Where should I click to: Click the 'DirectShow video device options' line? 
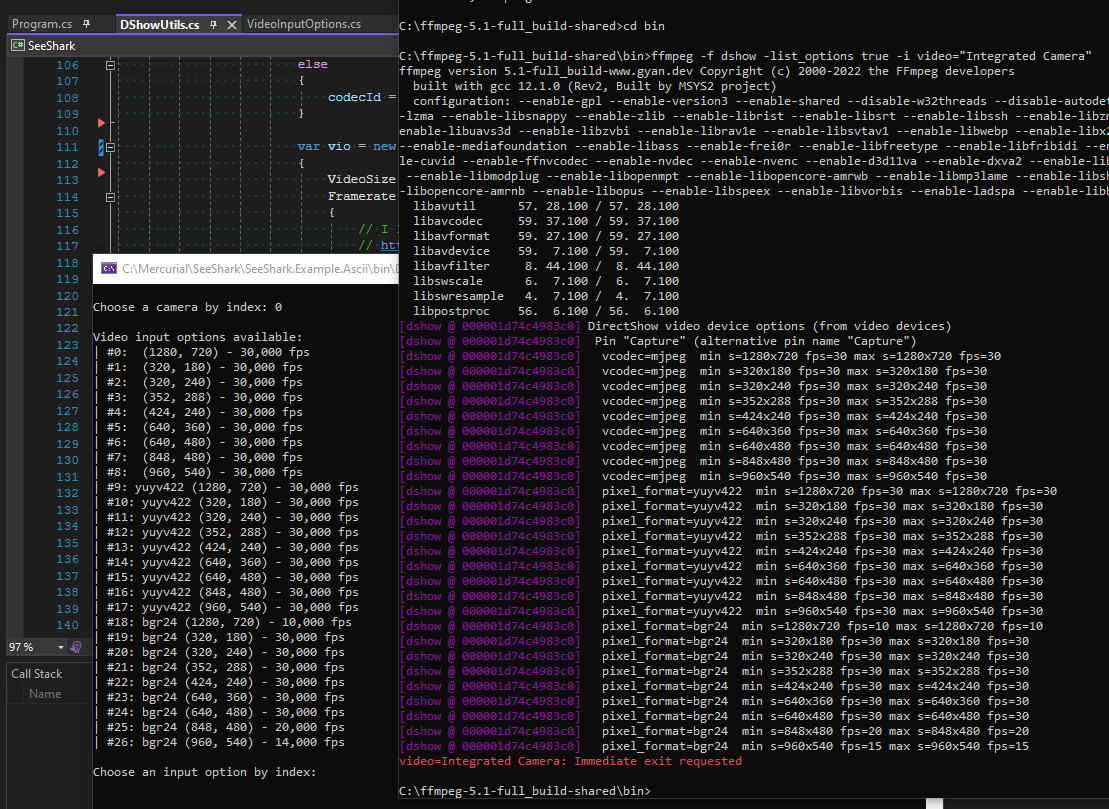pos(675,326)
